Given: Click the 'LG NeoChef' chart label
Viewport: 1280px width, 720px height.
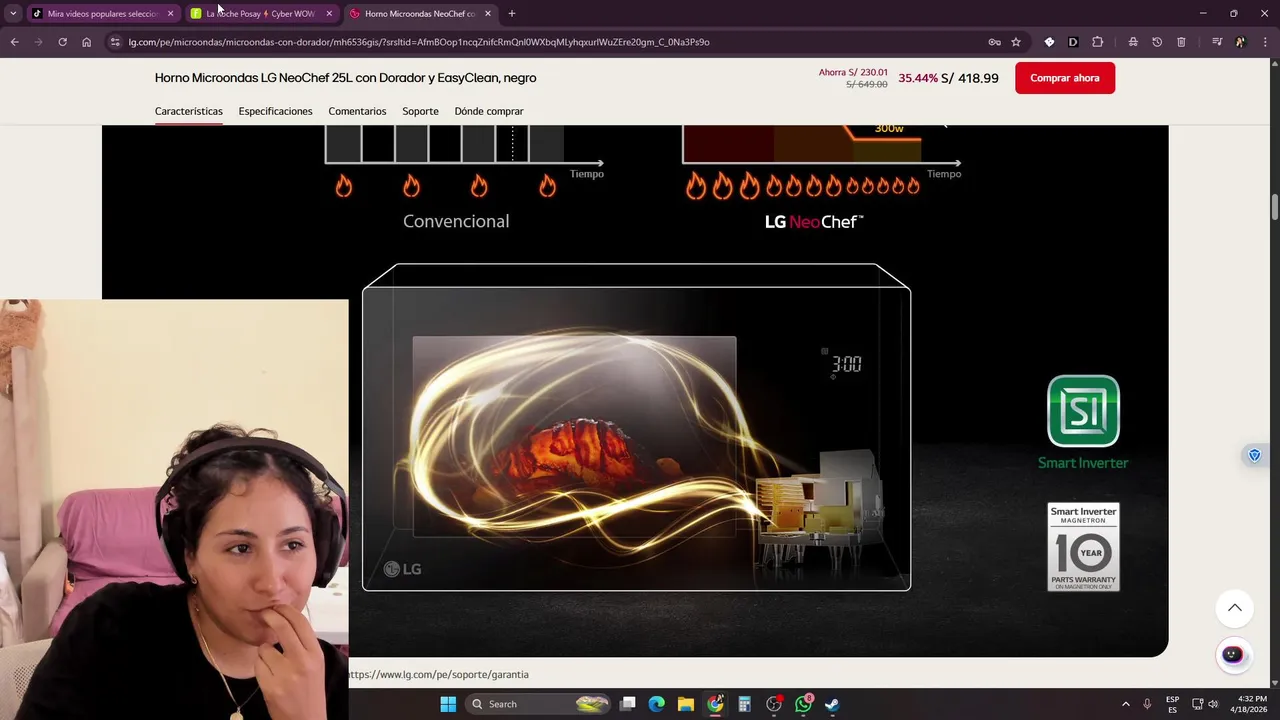Looking at the screenshot, I should click(814, 222).
